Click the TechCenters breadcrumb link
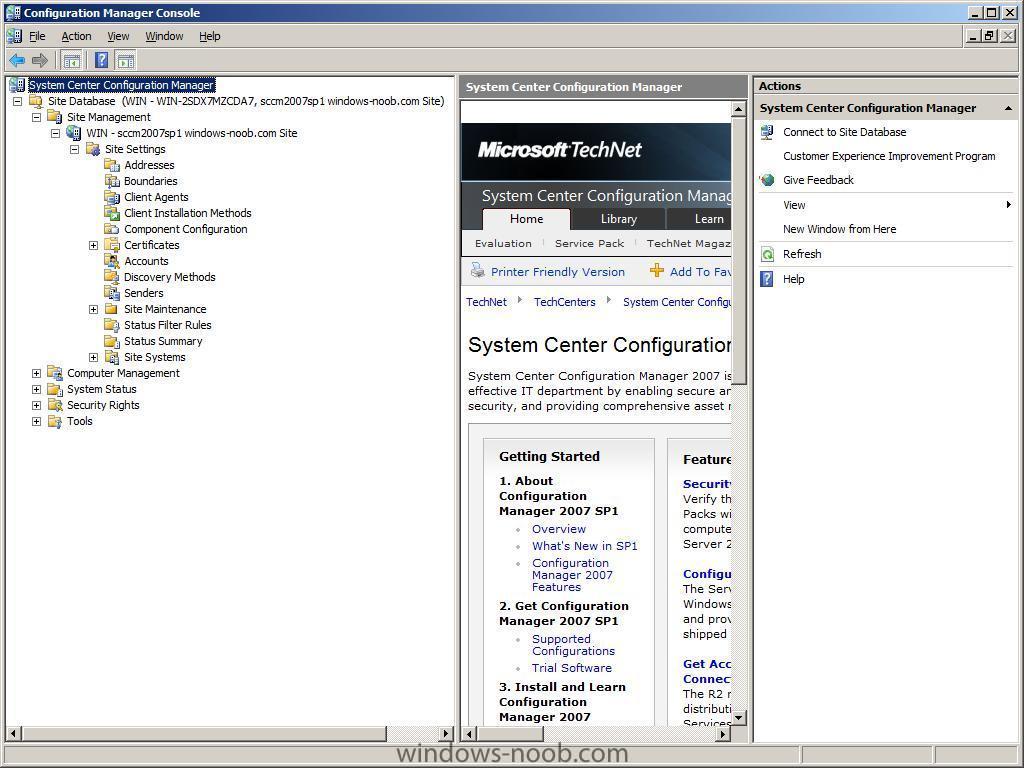This screenshot has width=1024, height=768. tap(564, 302)
